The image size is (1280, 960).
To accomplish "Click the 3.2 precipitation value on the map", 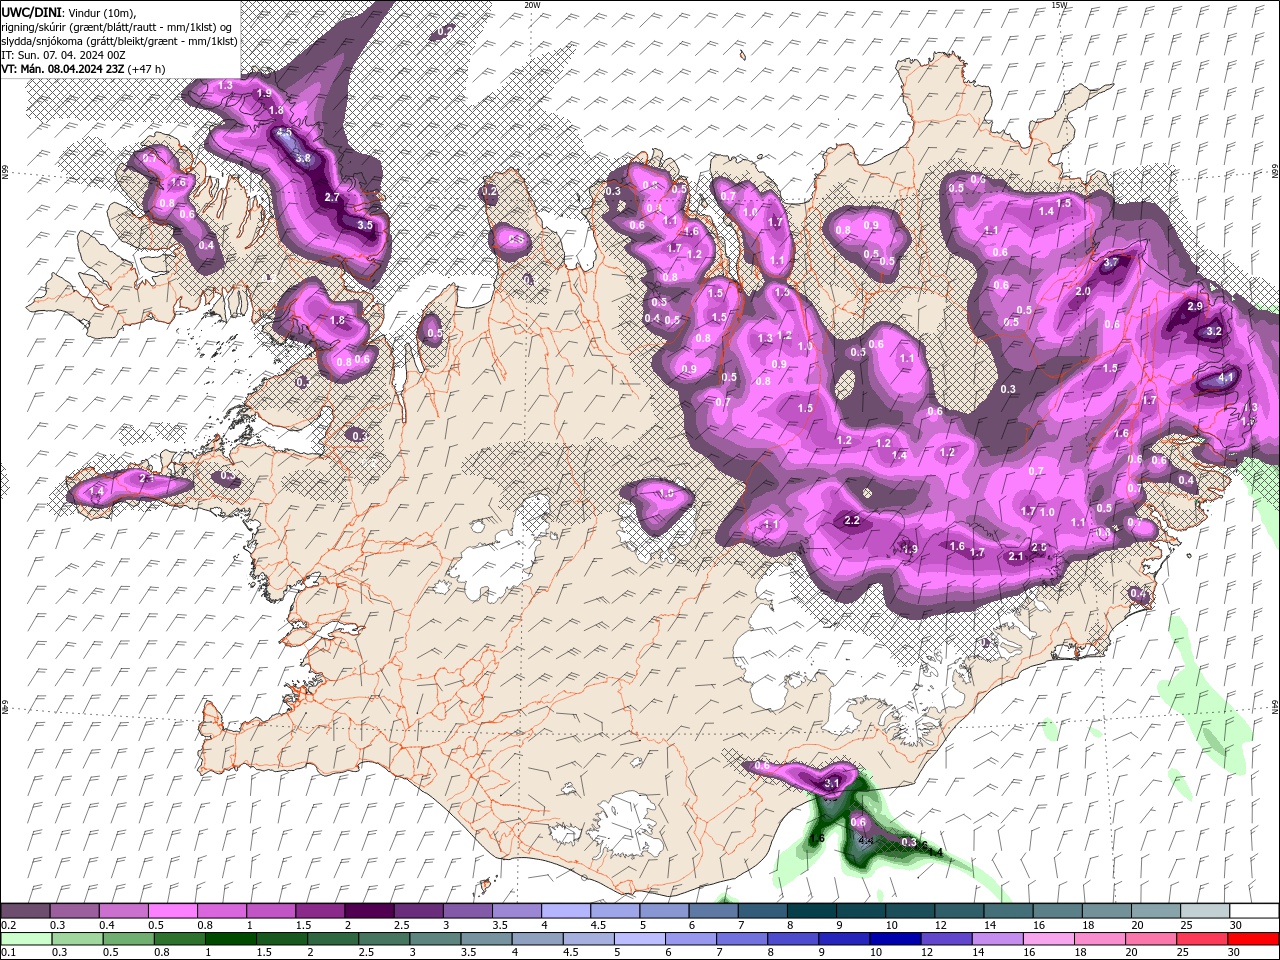I will pos(1214,331).
